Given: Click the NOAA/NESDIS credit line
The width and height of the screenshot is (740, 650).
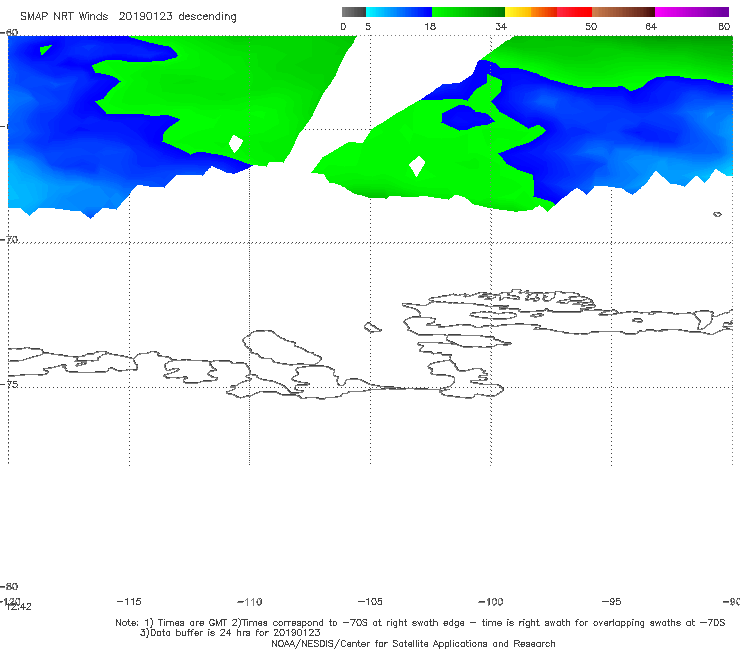Looking at the screenshot, I should coord(413,643).
